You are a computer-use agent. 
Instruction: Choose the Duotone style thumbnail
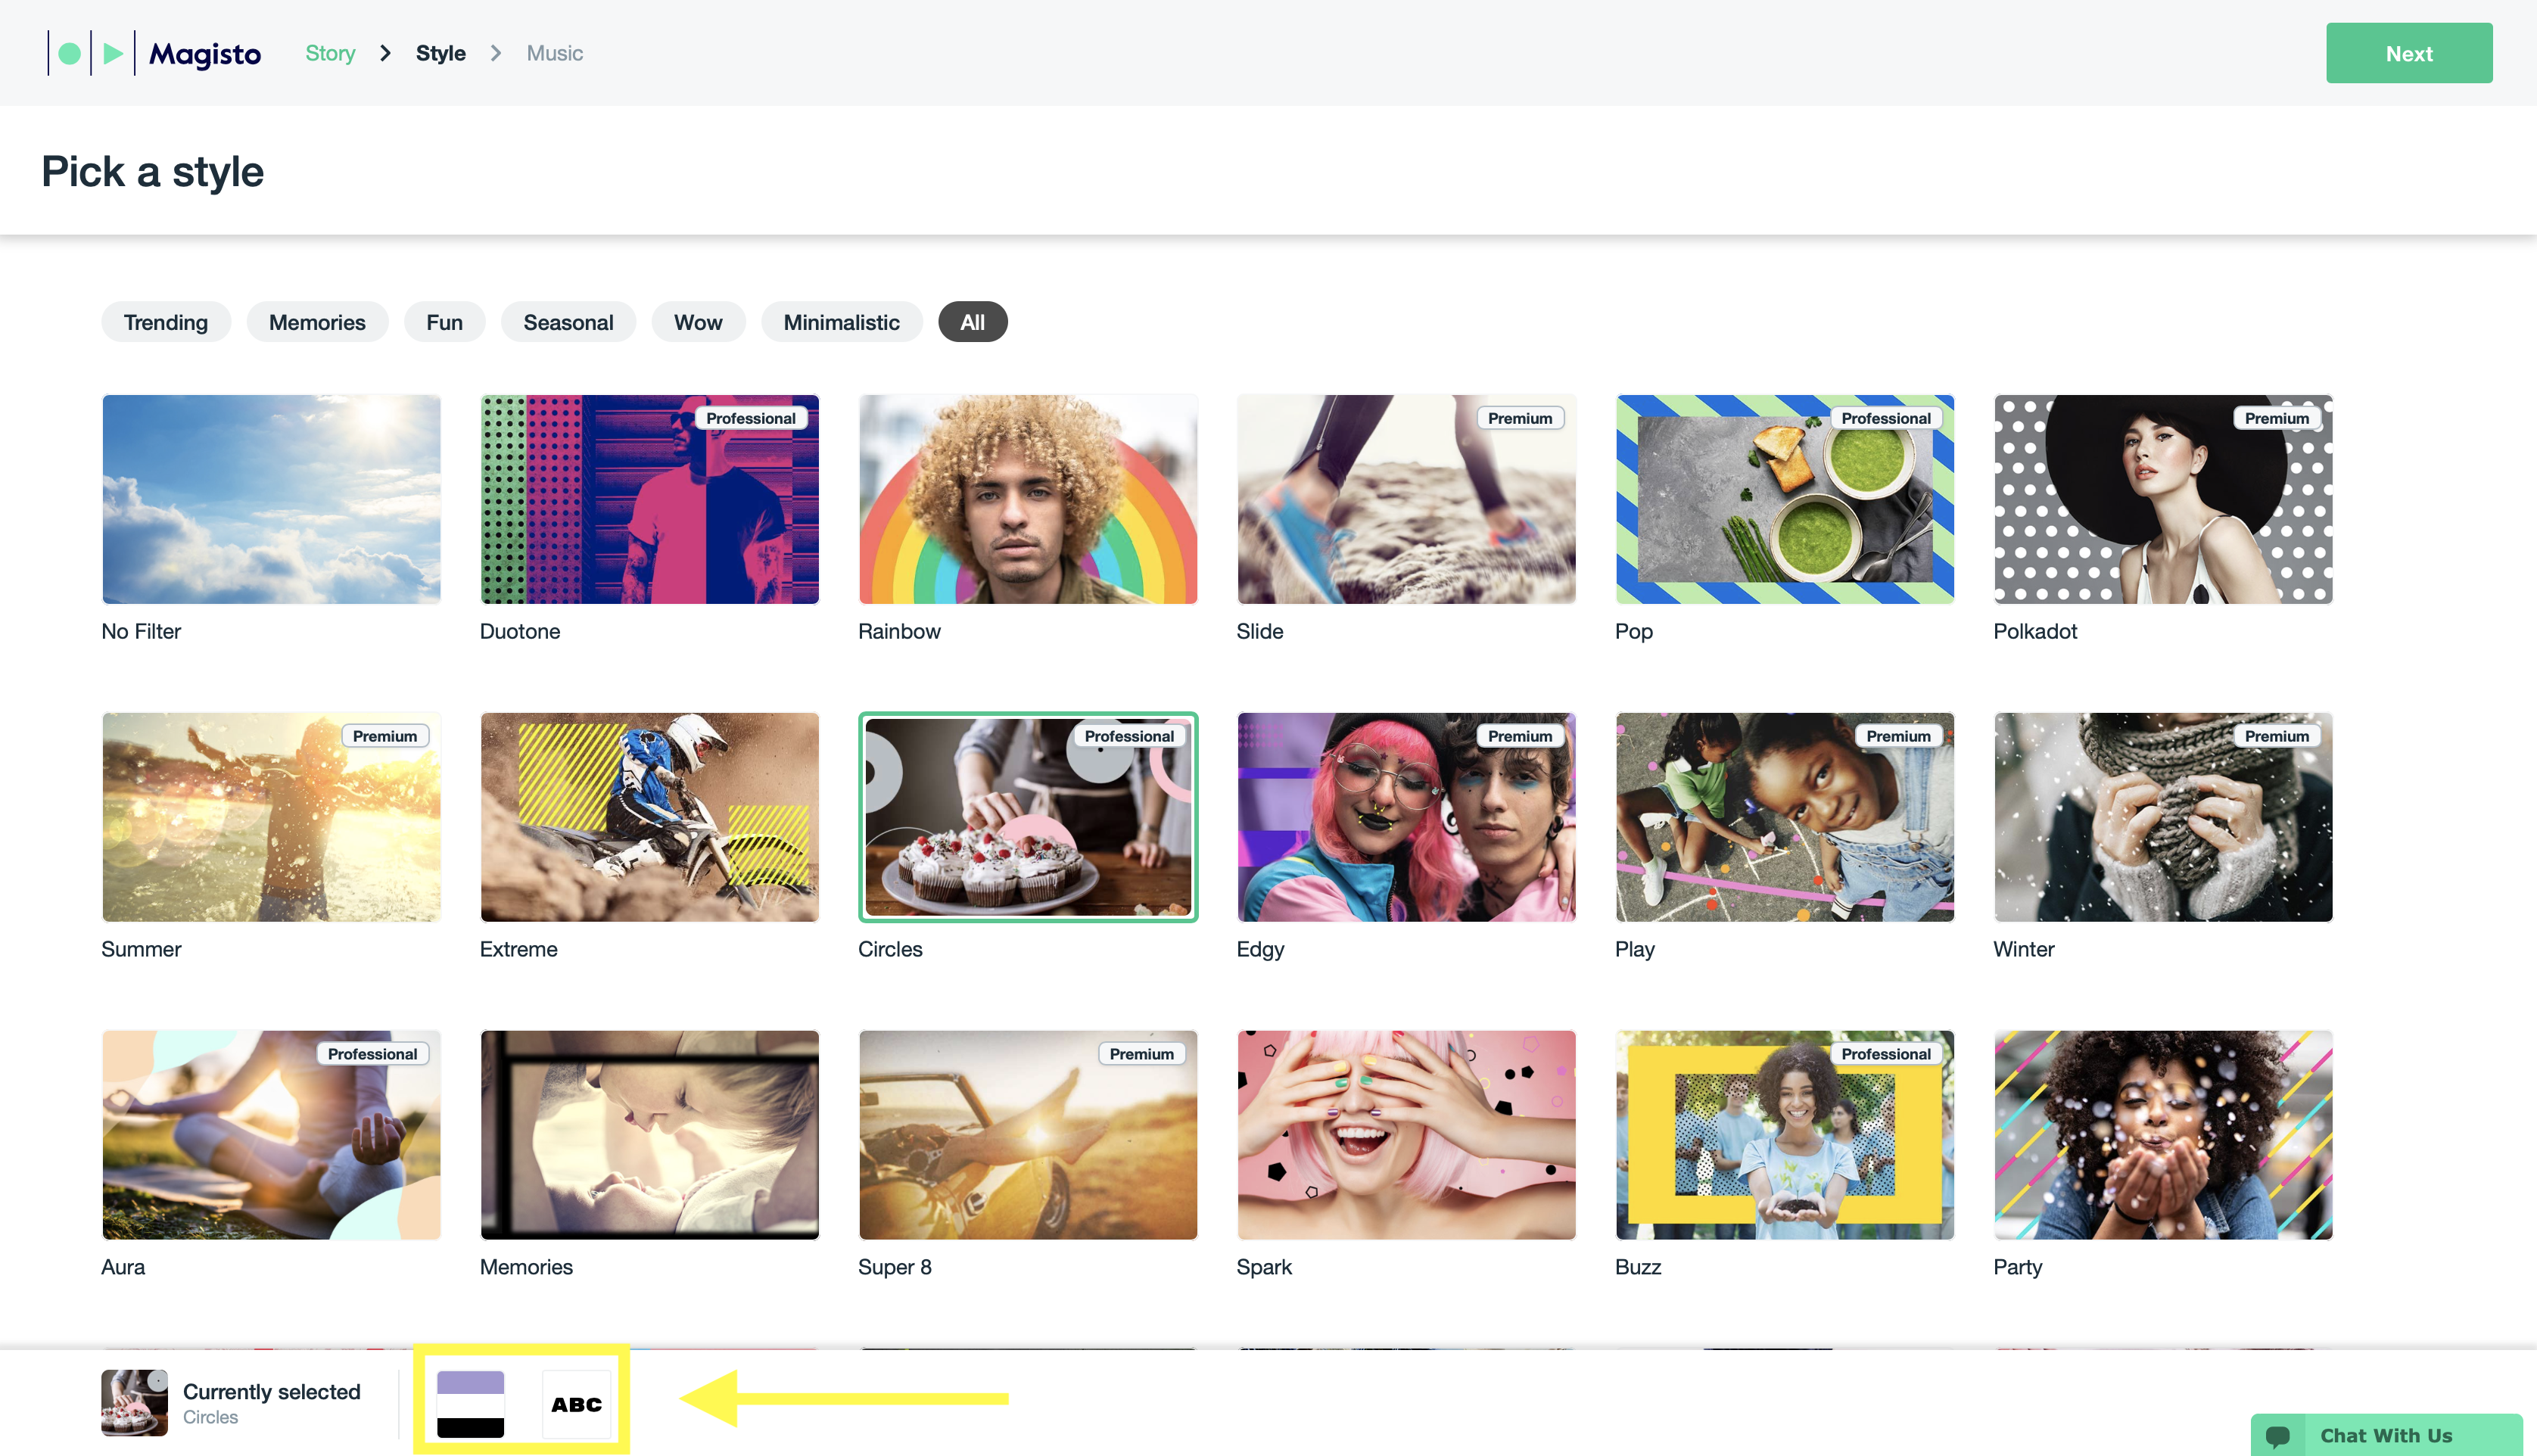[x=650, y=499]
